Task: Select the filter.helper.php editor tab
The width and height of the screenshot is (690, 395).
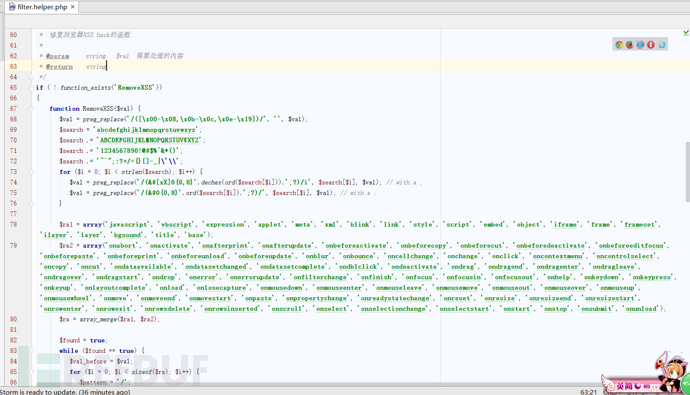Action: pos(42,7)
